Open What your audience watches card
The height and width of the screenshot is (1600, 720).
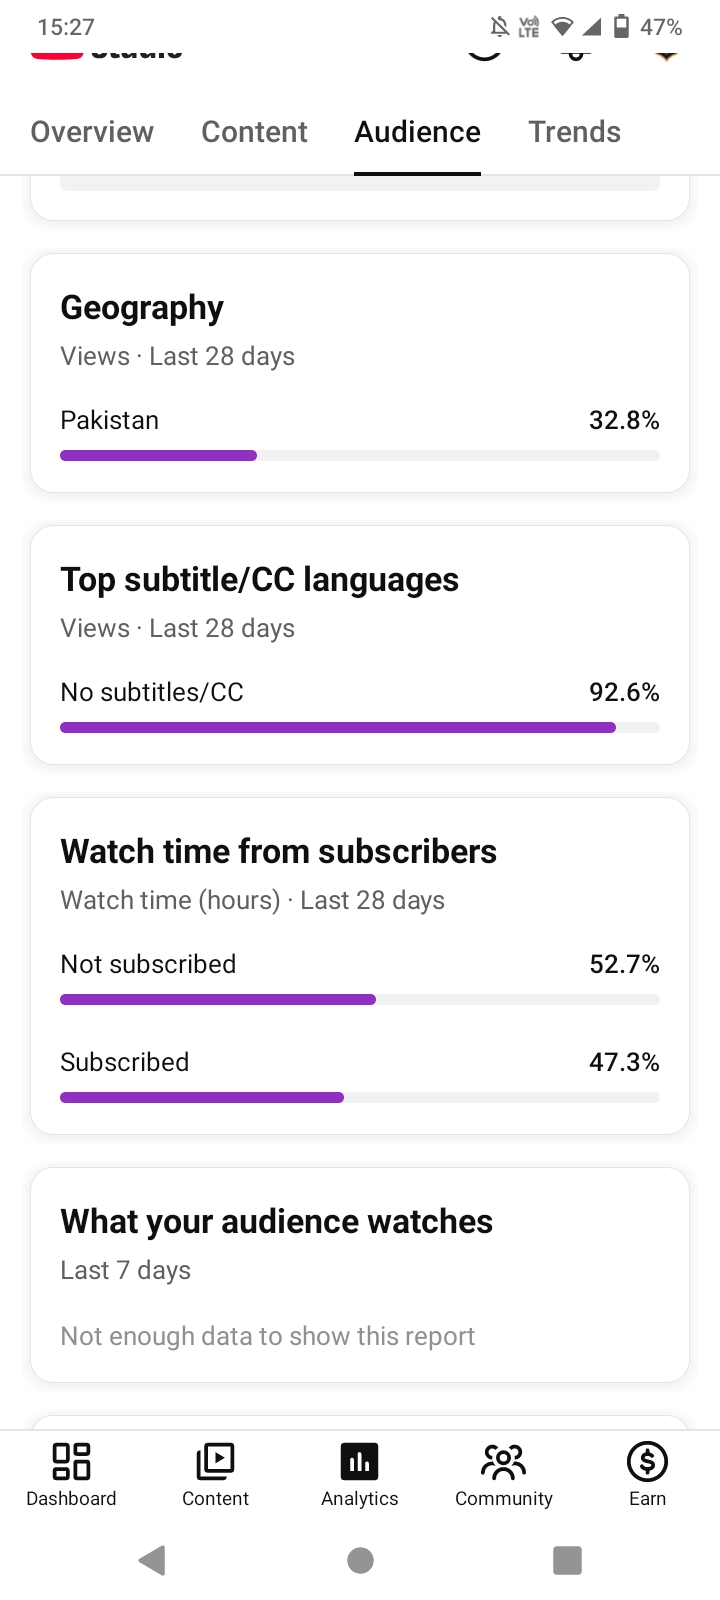click(x=360, y=1275)
